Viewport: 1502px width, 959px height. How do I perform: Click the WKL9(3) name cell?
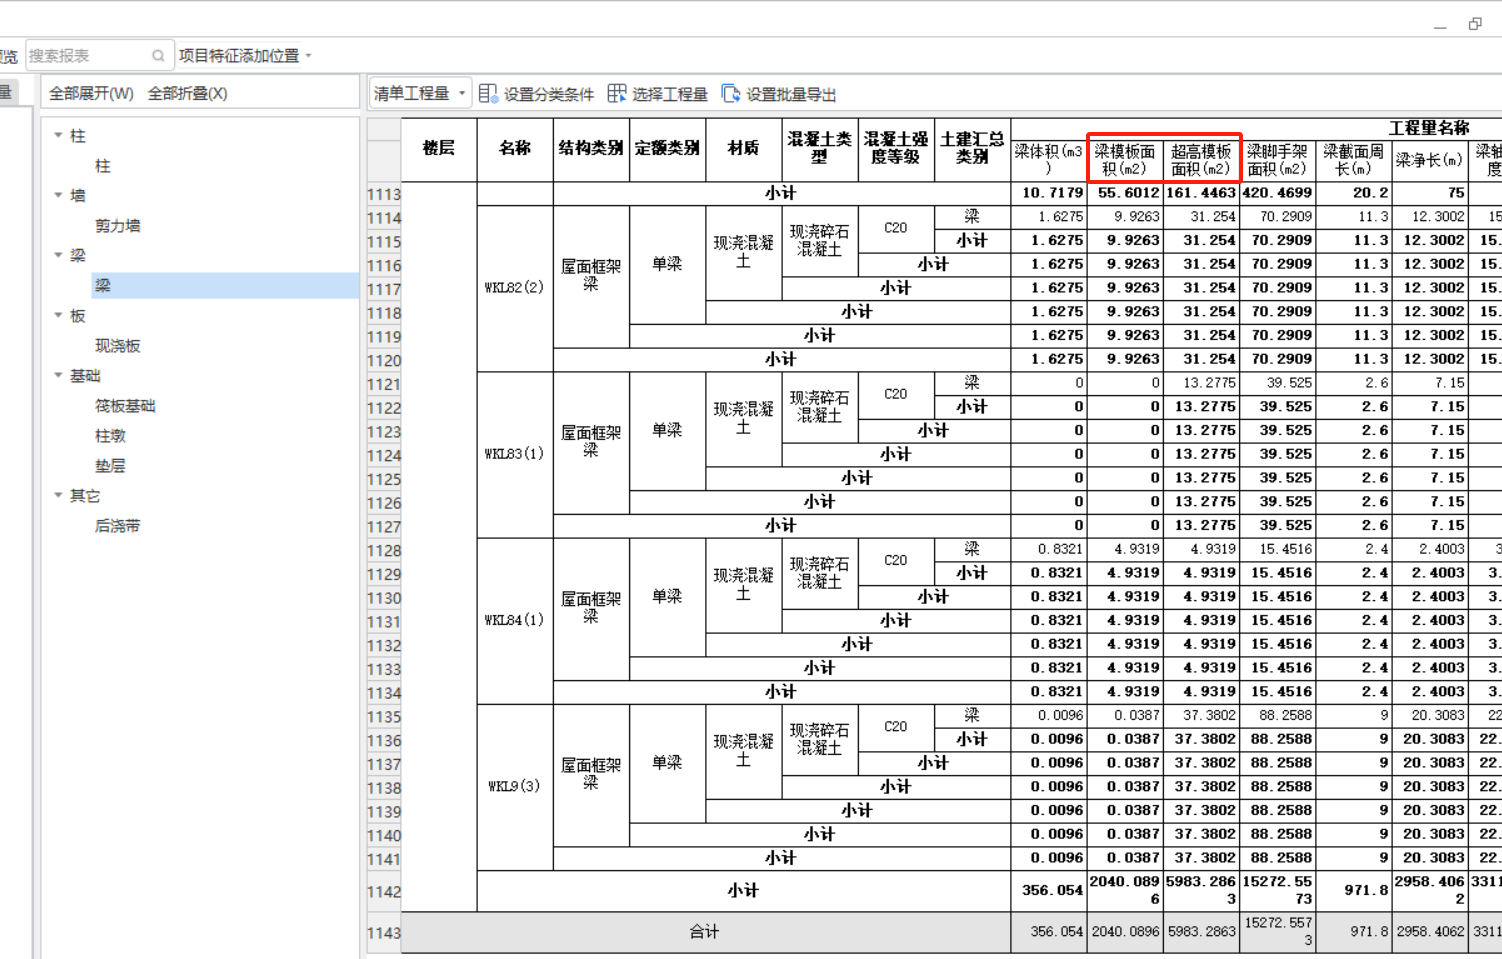coord(515,787)
